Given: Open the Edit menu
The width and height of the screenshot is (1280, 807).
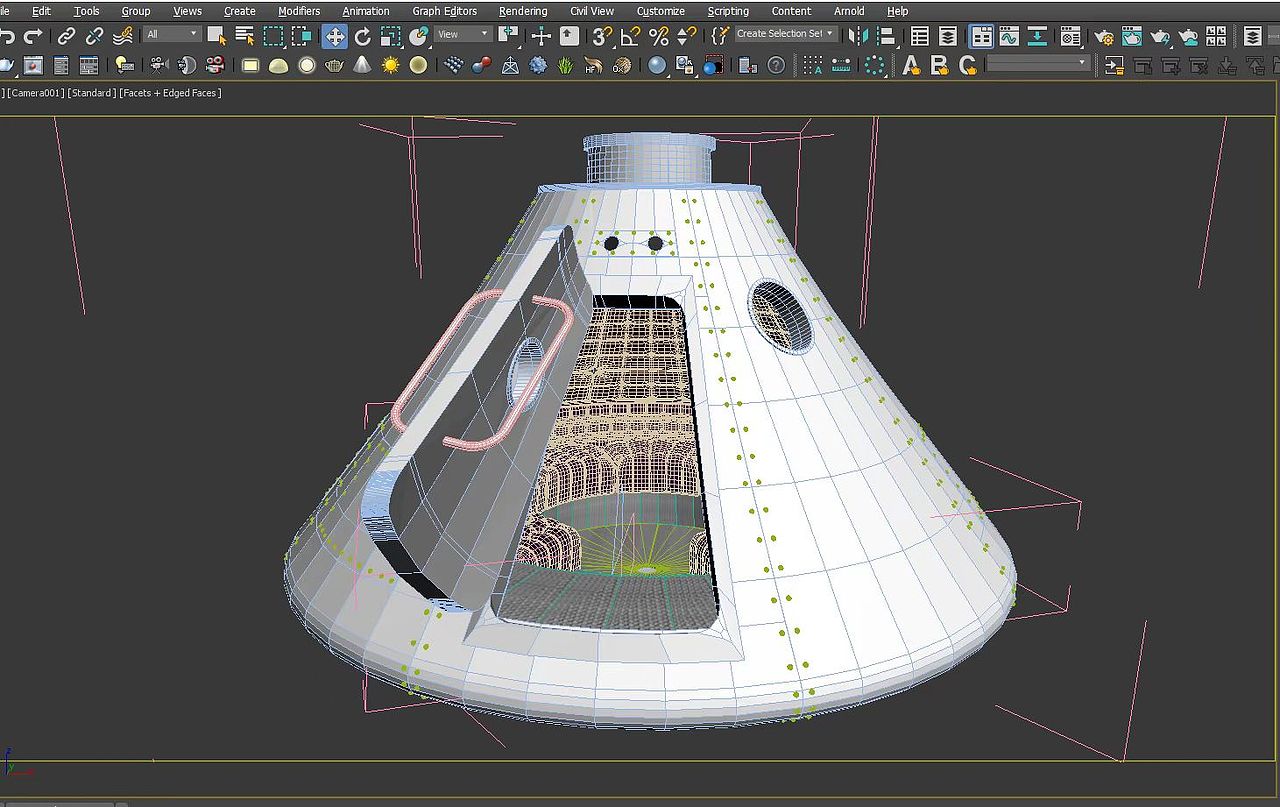Looking at the screenshot, I should pyautogui.click(x=41, y=11).
